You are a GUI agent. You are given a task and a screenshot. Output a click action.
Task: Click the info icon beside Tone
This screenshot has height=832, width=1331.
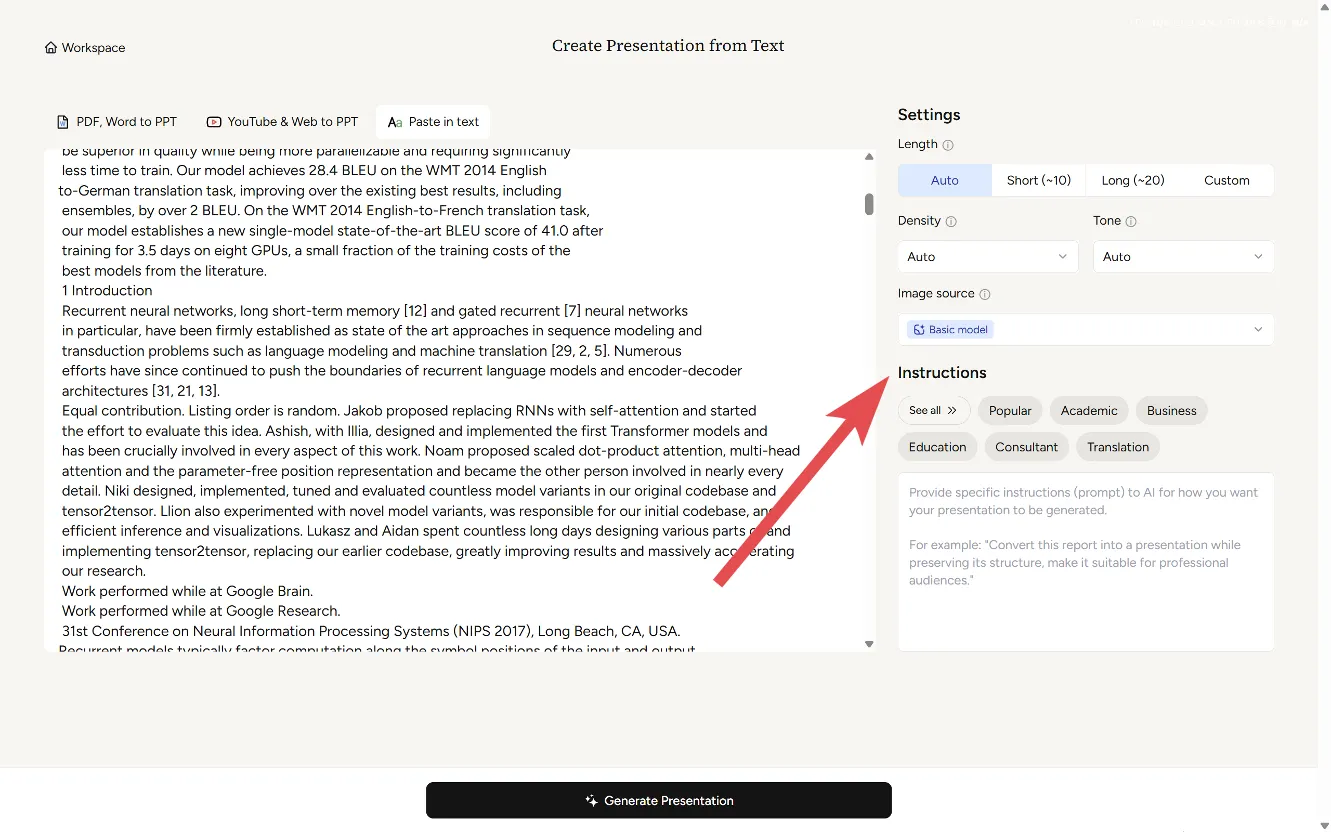click(1131, 221)
